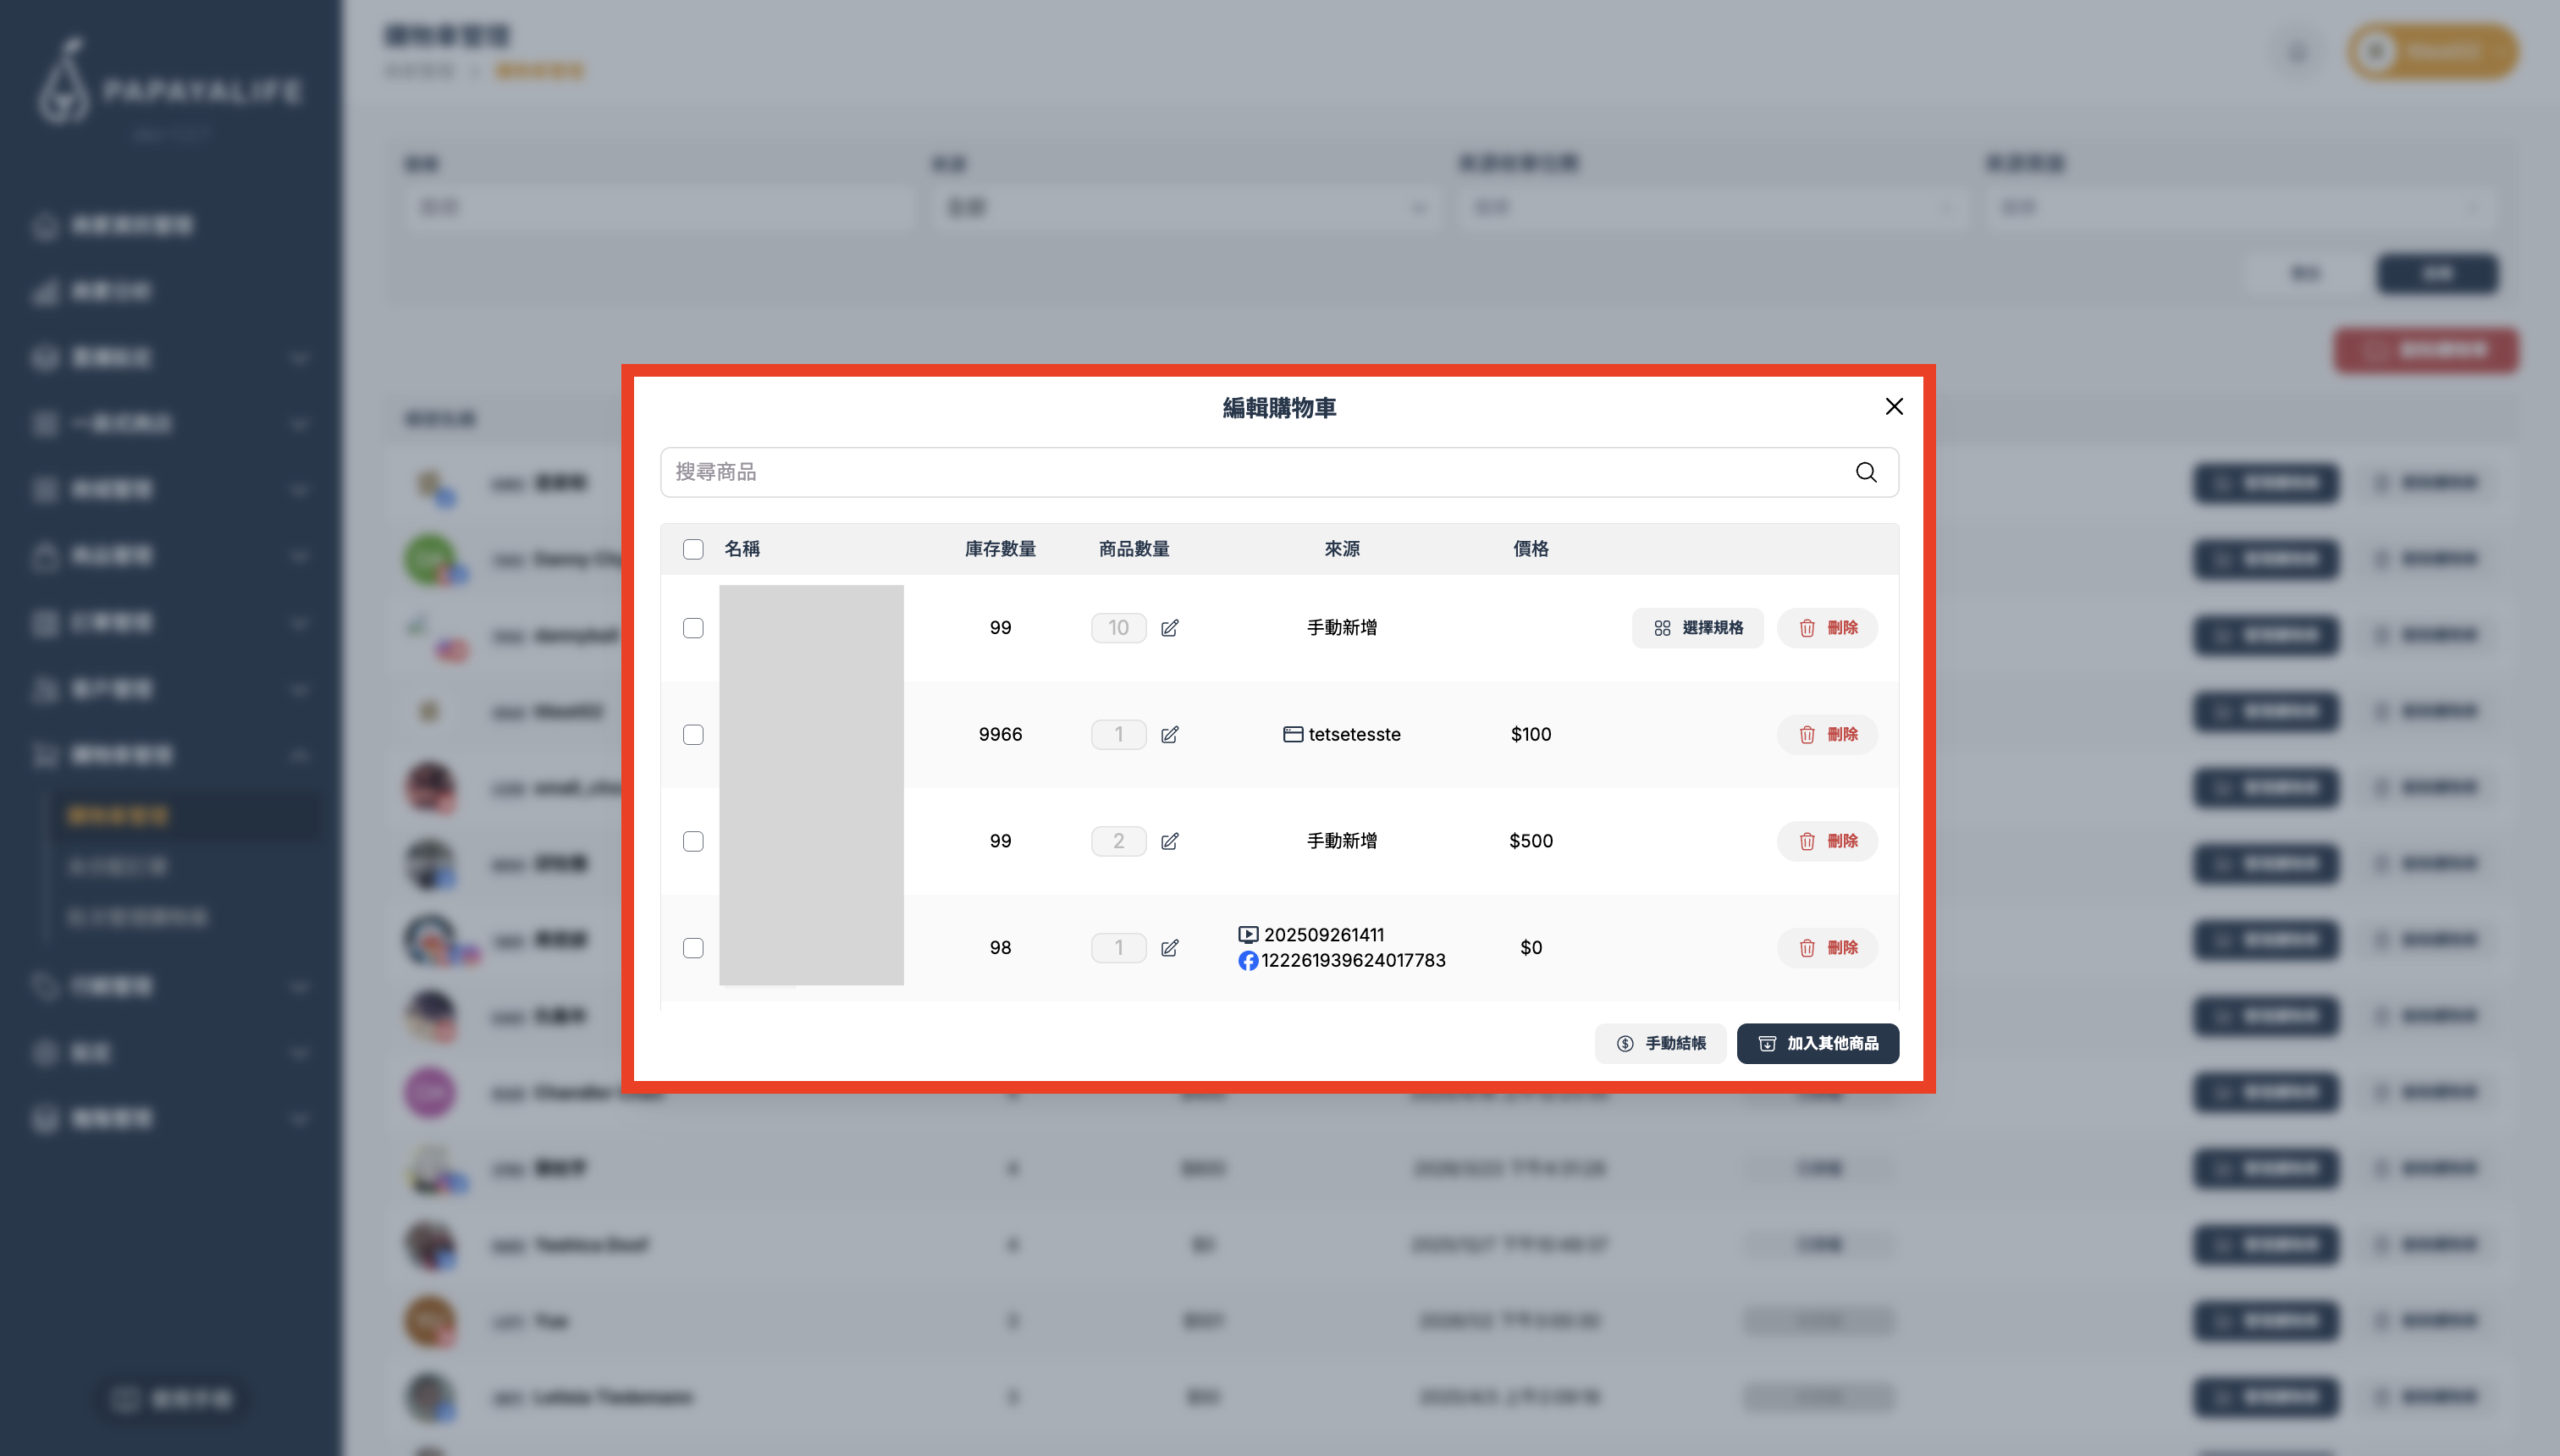Close the 編輯購物車 dialog
Screen dimensions: 2560x1456
pyautogui.click(x=1894, y=407)
